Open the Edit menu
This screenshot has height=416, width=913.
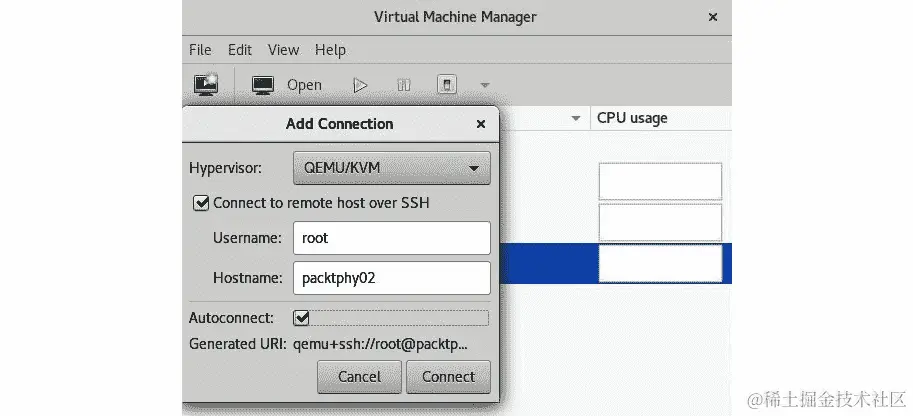239,50
